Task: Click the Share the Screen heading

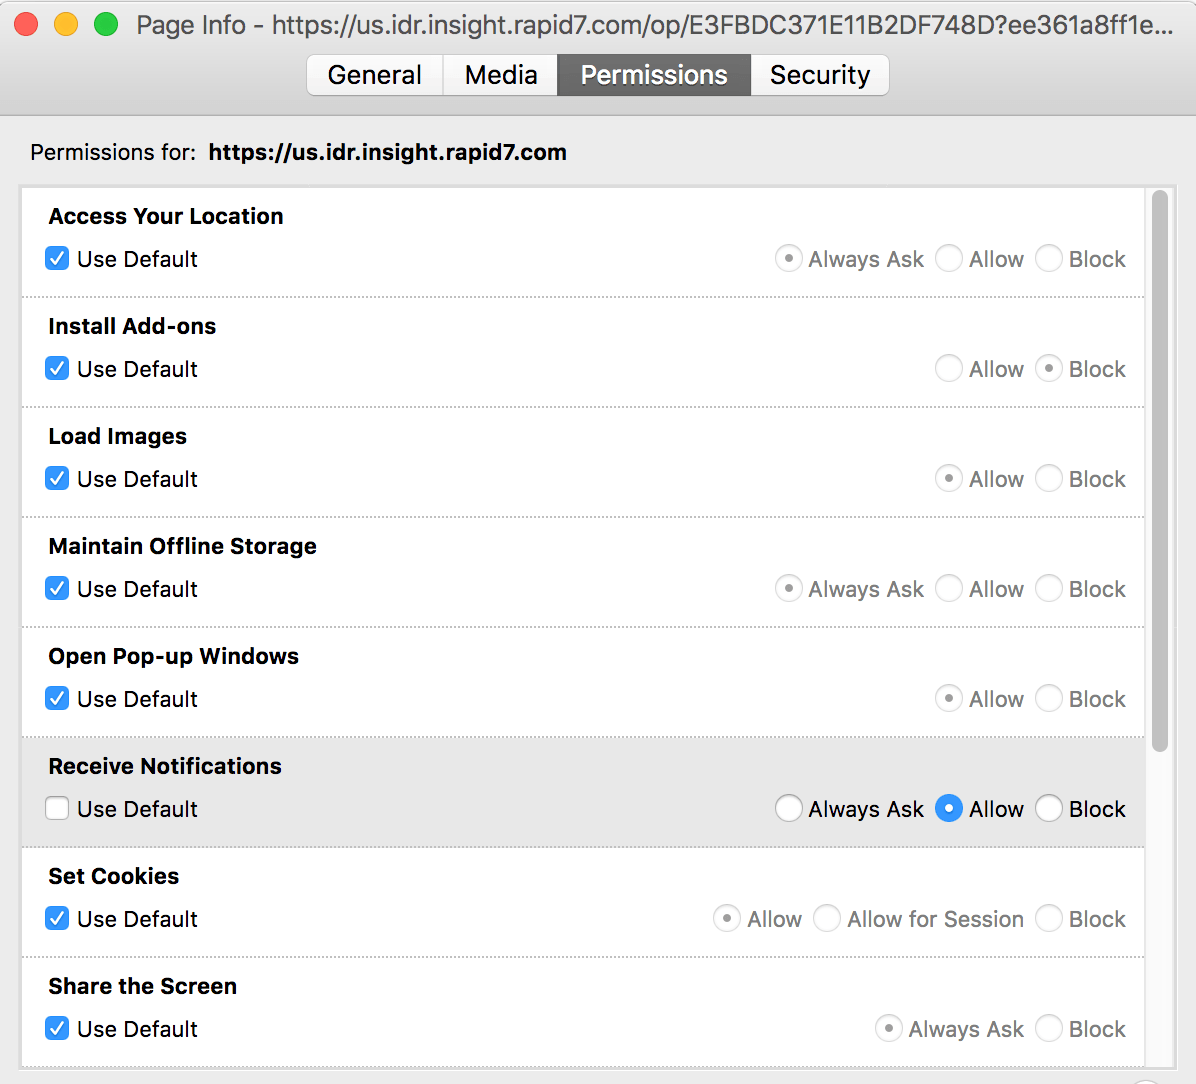Action: tap(143, 986)
